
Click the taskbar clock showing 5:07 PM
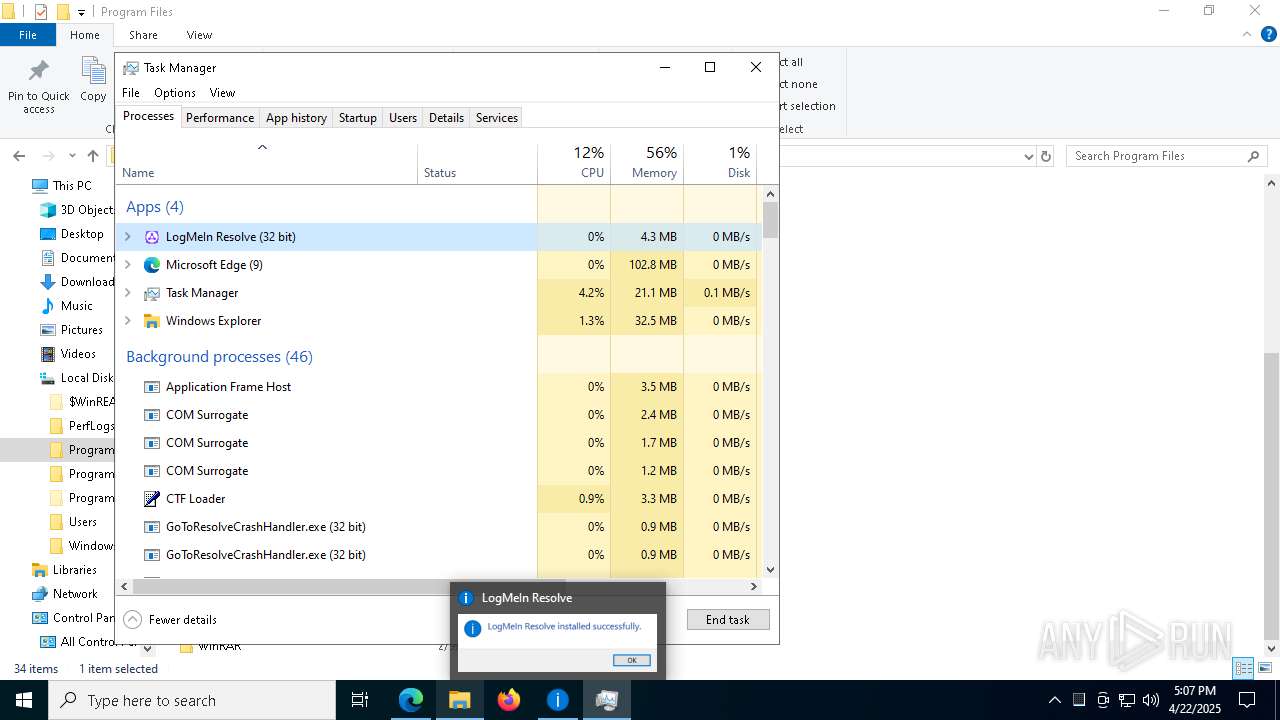1195,700
